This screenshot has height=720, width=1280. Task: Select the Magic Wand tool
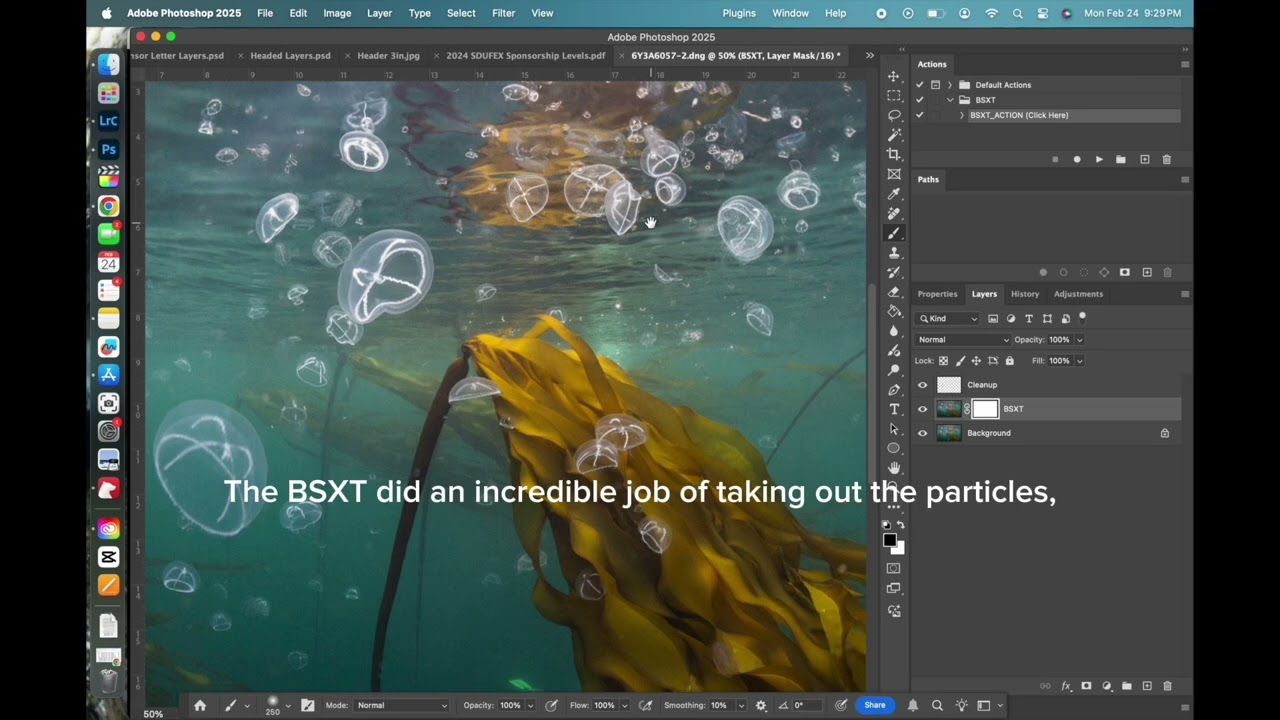894,135
